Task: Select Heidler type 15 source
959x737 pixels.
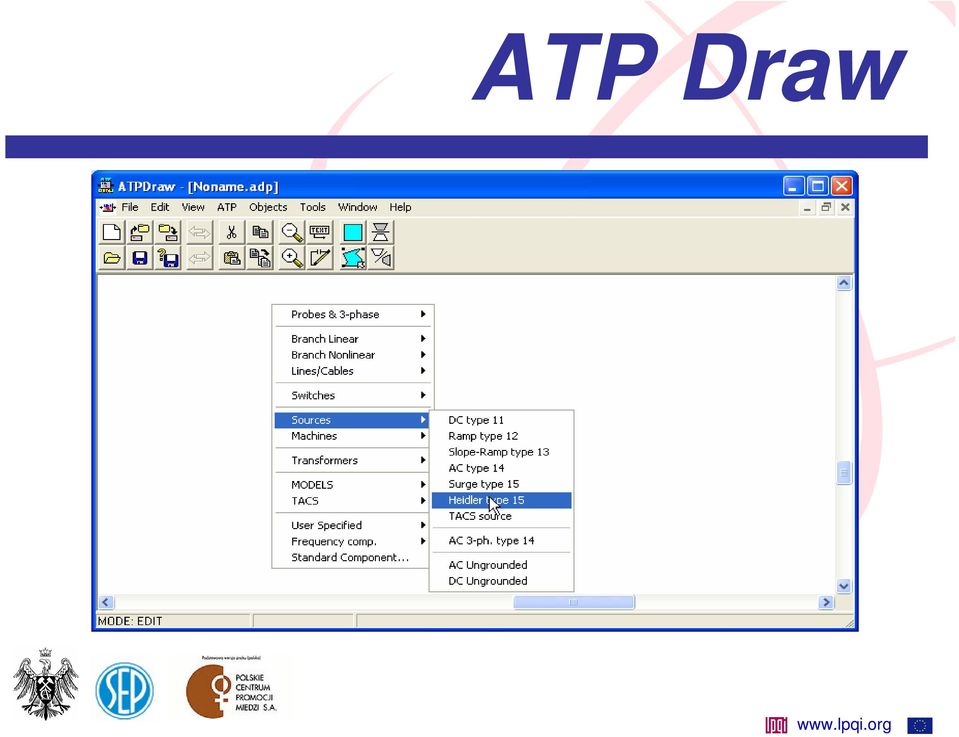Action: click(502, 500)
